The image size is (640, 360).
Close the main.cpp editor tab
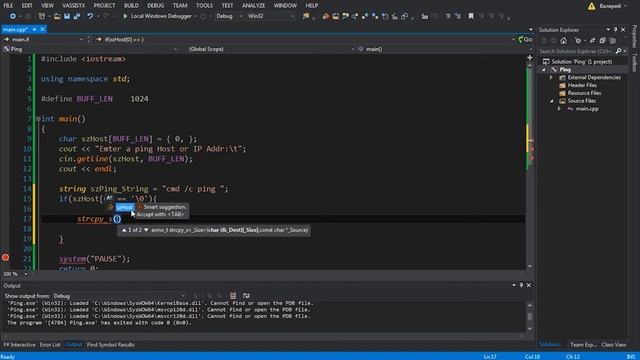point(42,29)
